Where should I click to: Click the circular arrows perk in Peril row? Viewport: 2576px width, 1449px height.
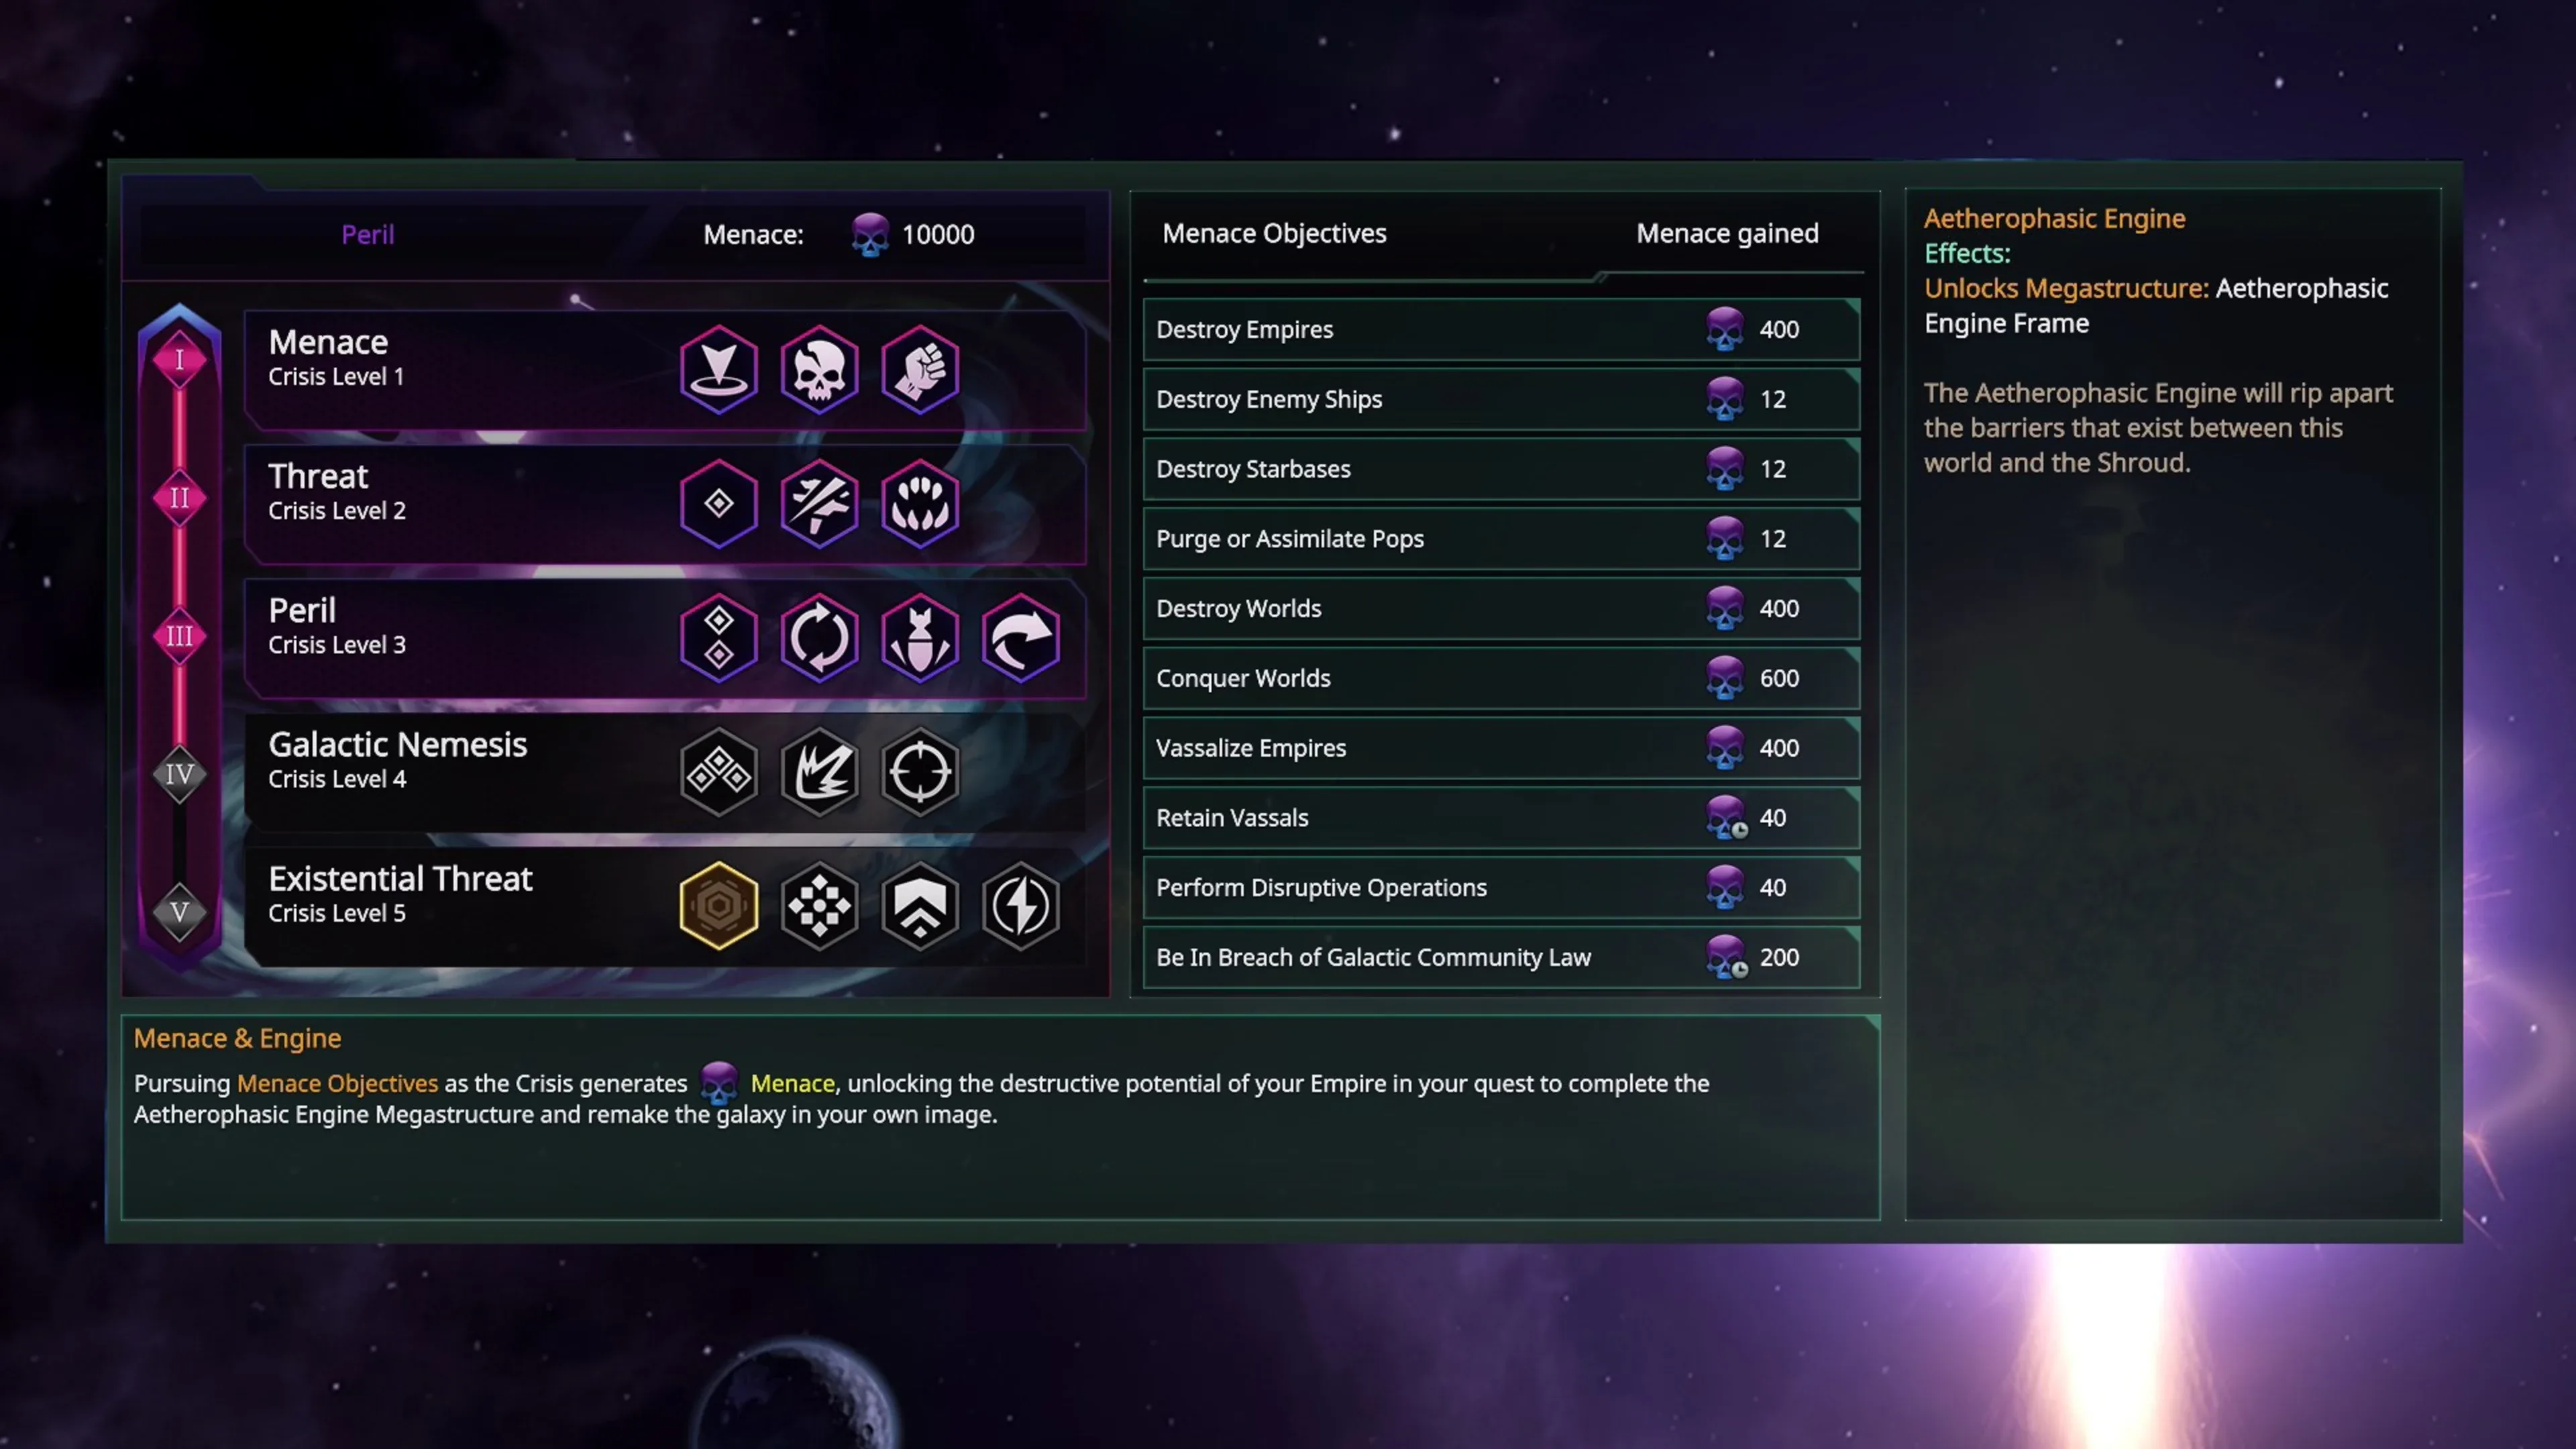coord(819,637)
